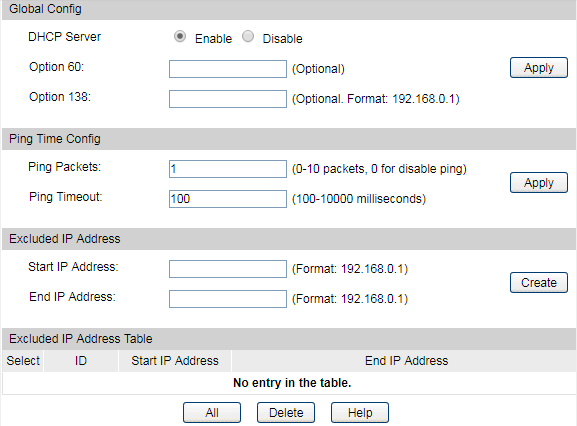Create the excluded IP address entry

pos(539,283)
